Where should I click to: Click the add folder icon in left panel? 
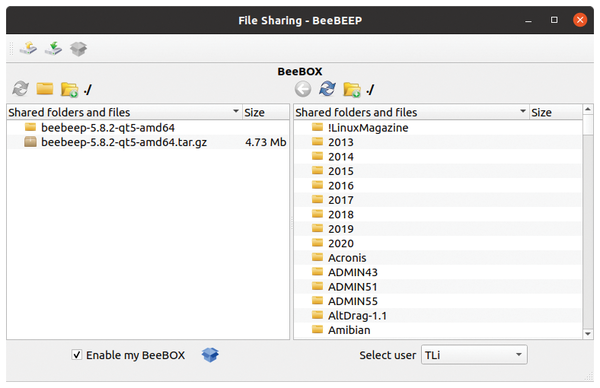tap(69, 89)
